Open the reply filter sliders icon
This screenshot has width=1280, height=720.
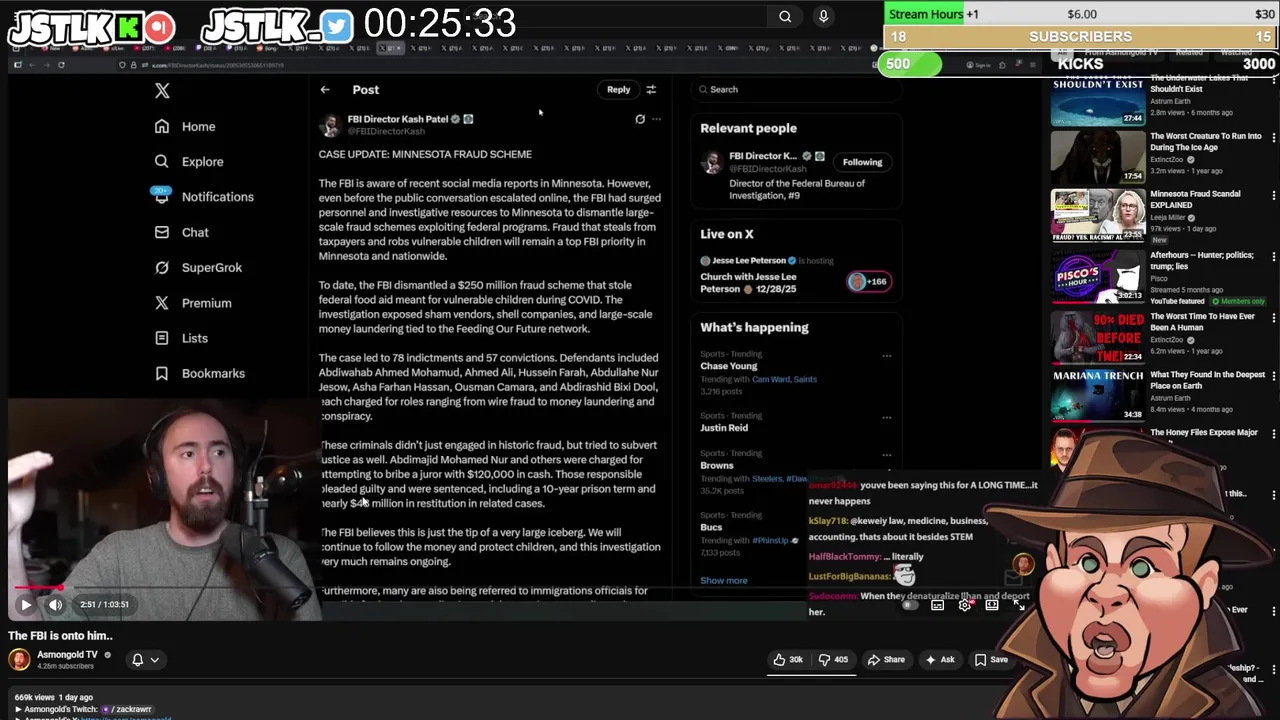tap(651, 90)
